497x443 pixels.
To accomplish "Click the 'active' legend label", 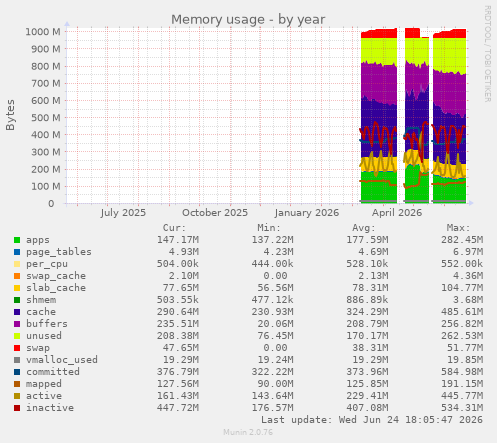I will pyautogui.click(x=44, y=396).
